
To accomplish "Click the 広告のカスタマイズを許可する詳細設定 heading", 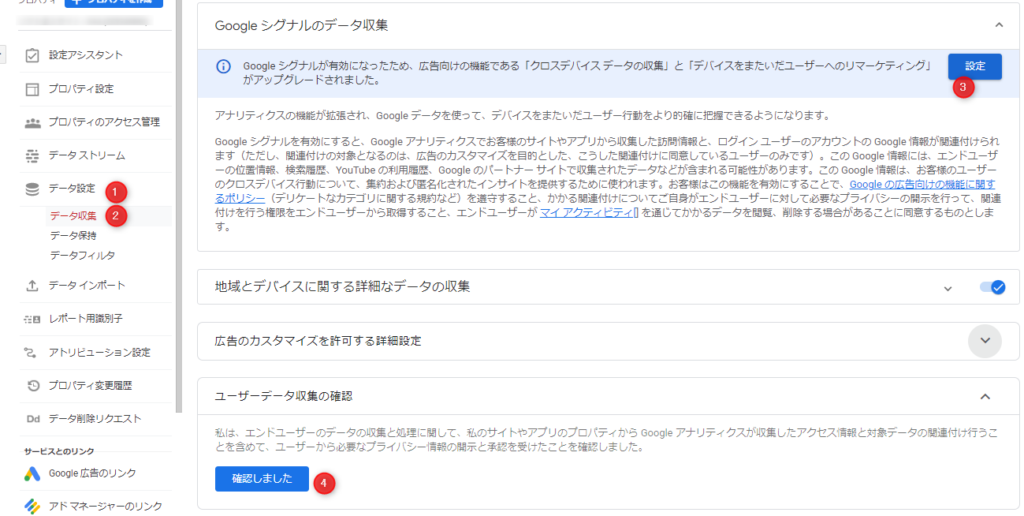I will tap(318, 341).
